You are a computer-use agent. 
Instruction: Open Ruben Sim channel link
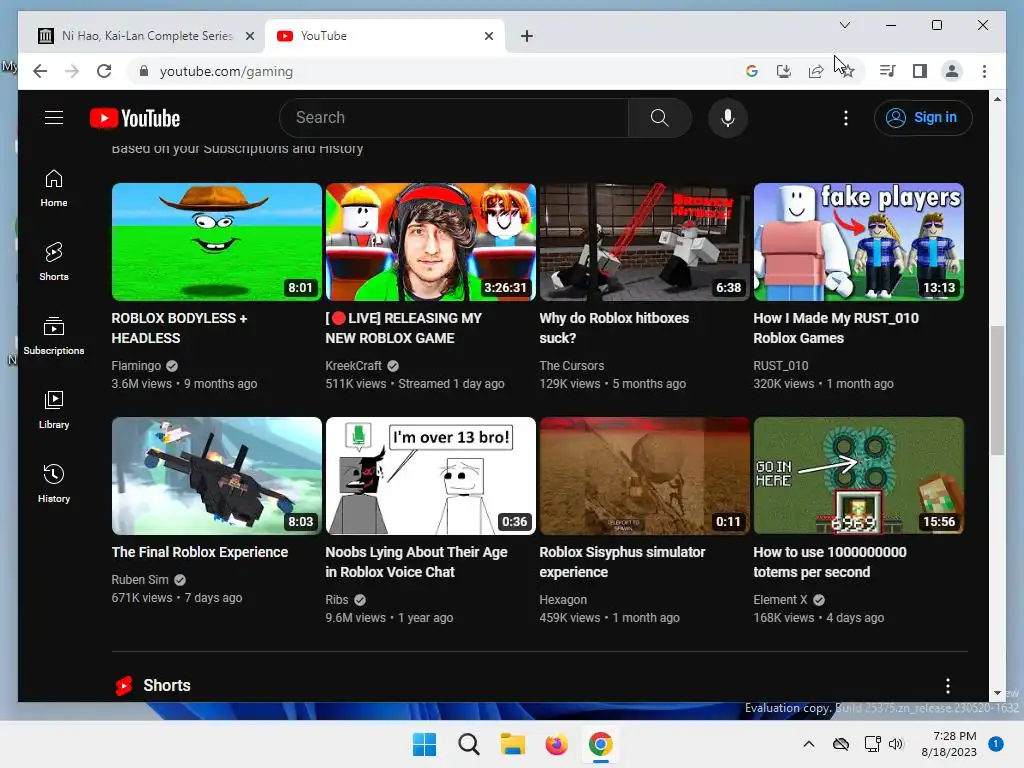point(140,579)
